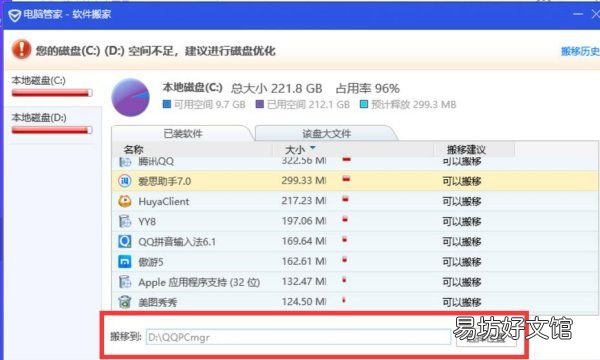Image resolution: width=600 pixels, height=360 pixels.
Task: Switch to the 该盘大文件 tab
Action: (x=326, y=134)
